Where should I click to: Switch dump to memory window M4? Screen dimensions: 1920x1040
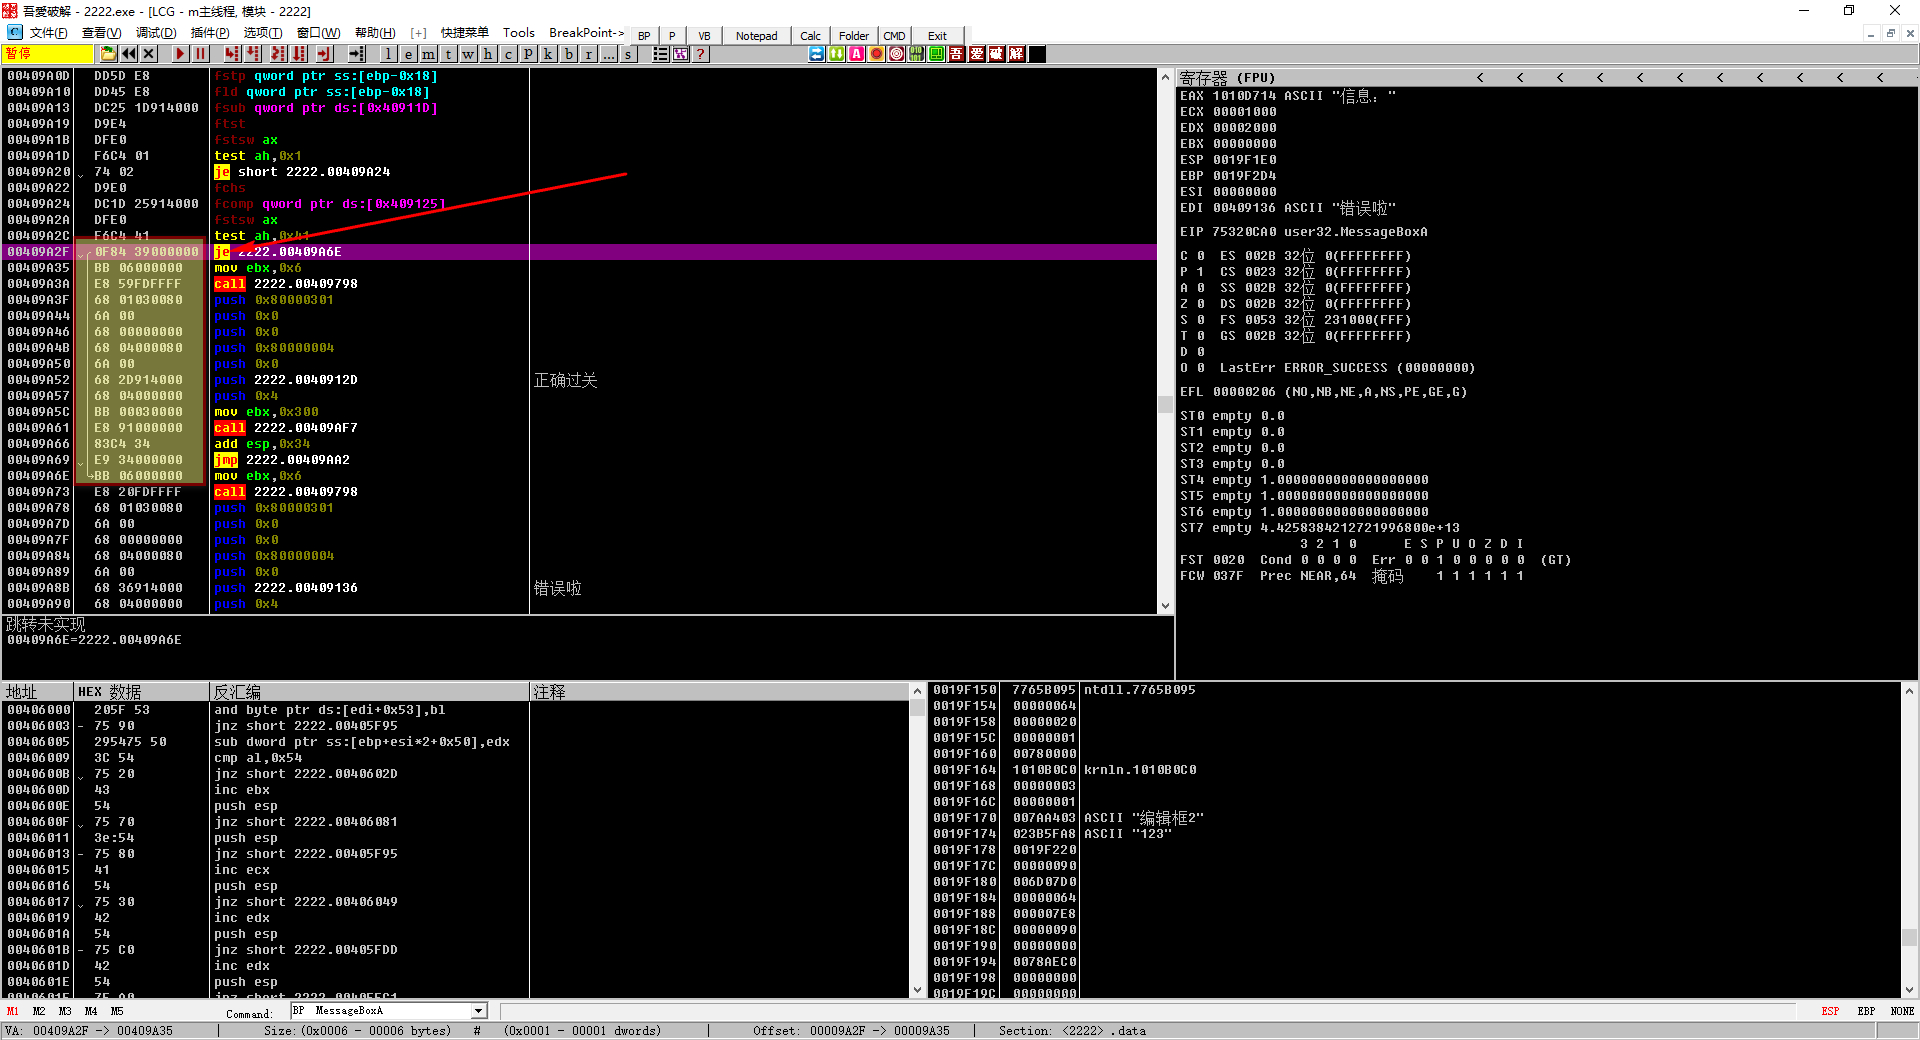click(x=91, y=1011)
